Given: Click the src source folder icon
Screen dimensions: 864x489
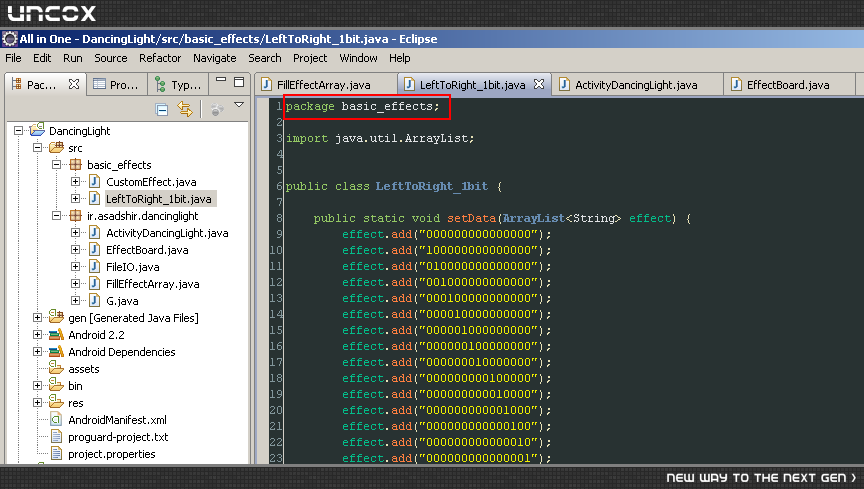Looking at the screenshot, I should click(56, 147).
